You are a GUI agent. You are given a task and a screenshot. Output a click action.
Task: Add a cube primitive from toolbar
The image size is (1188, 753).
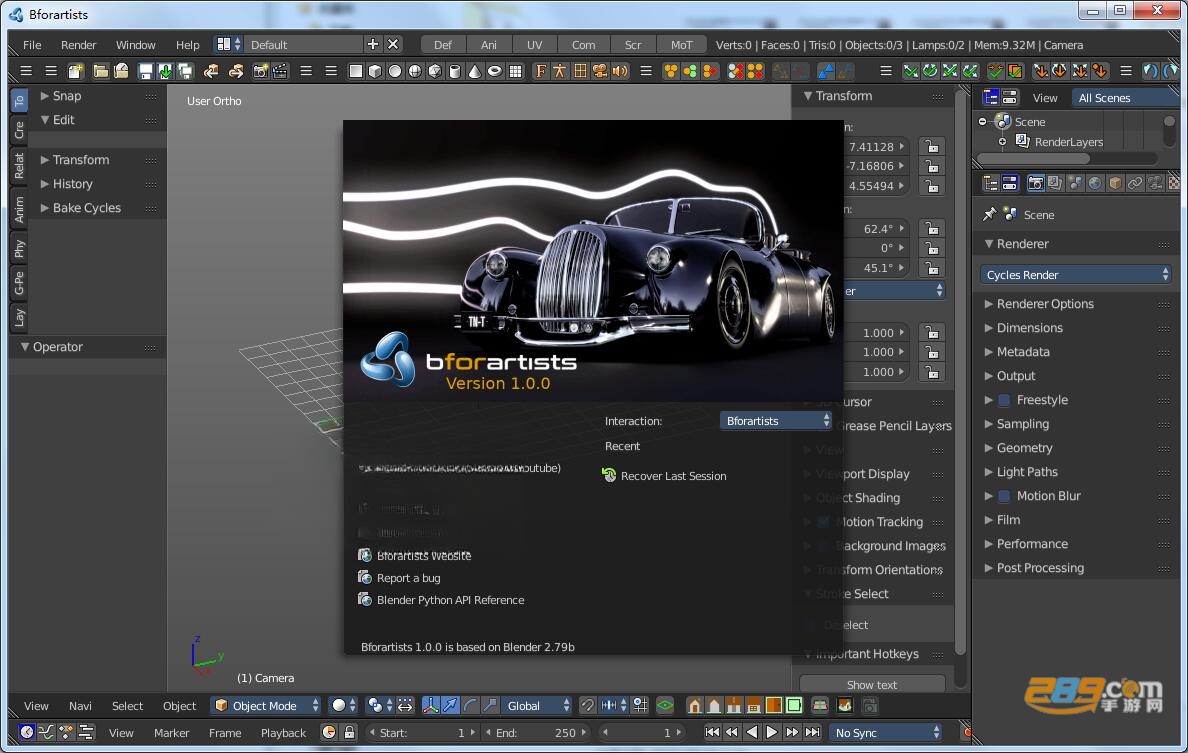pyautogui.click(x=375, y=71)
